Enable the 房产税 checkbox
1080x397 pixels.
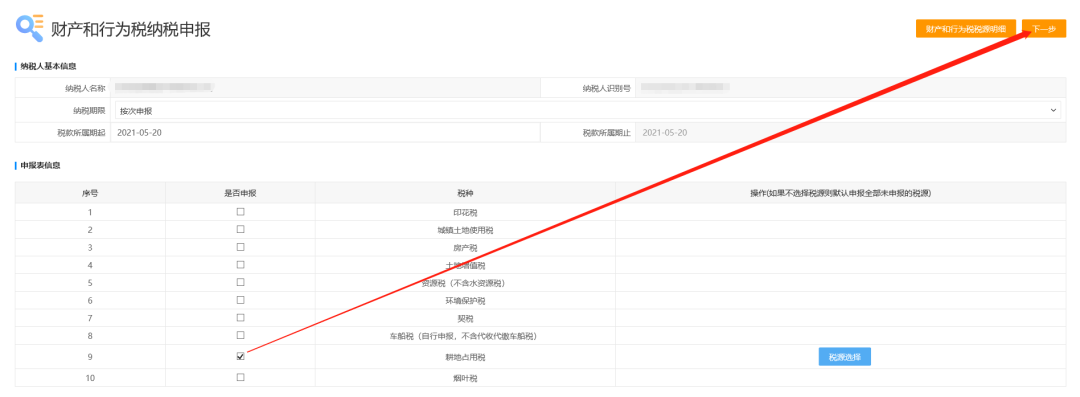240,247
